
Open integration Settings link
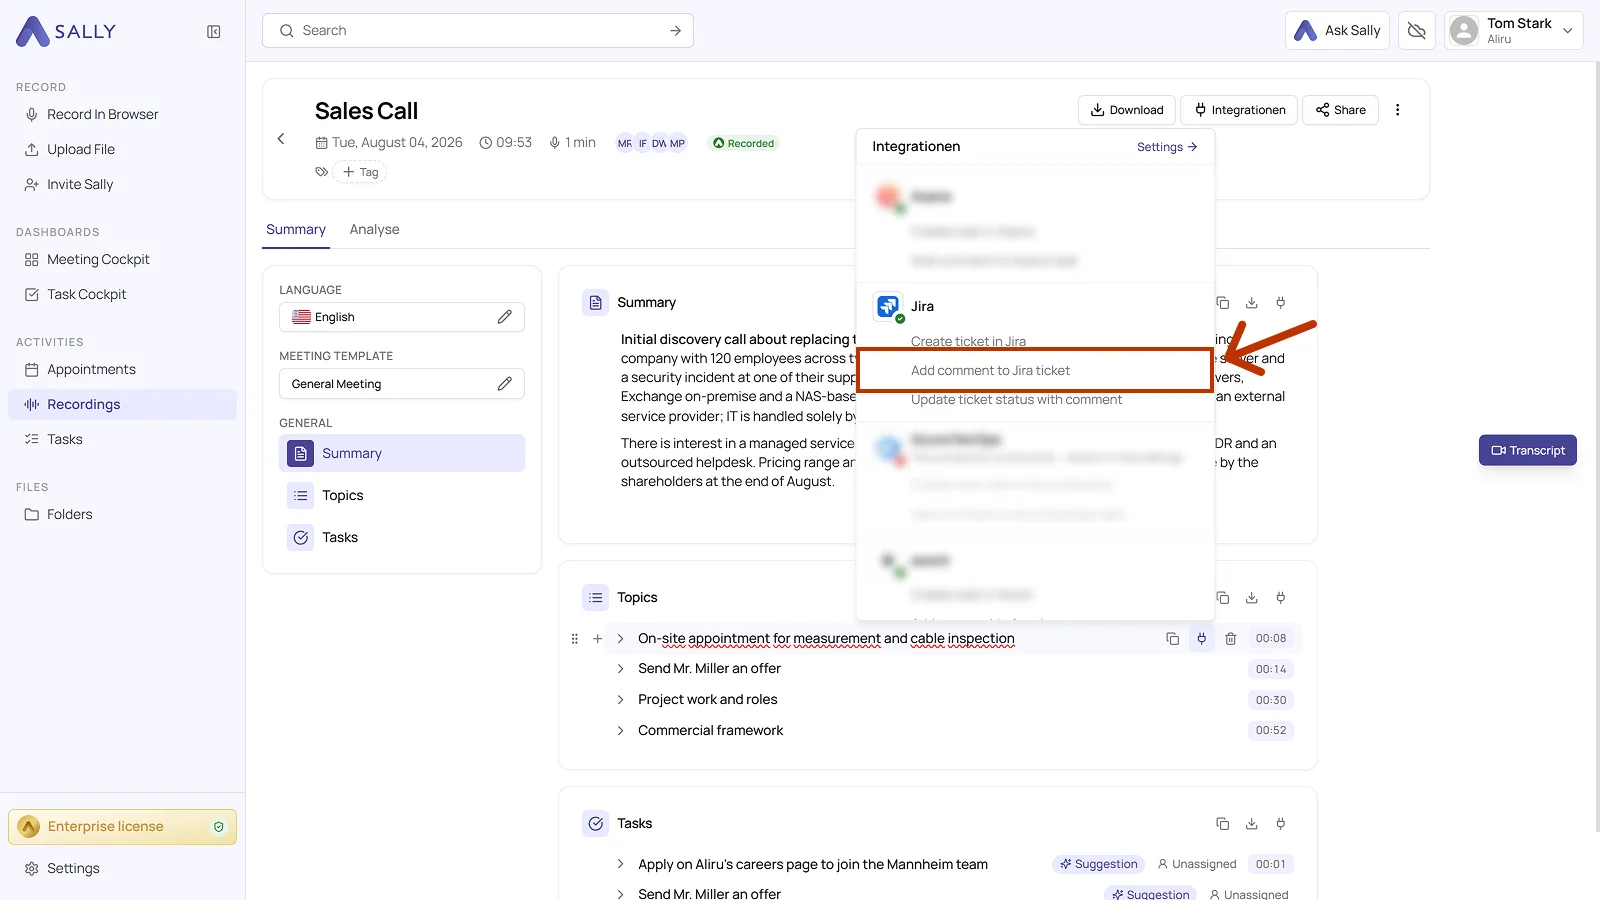(x=1167, y=147)
